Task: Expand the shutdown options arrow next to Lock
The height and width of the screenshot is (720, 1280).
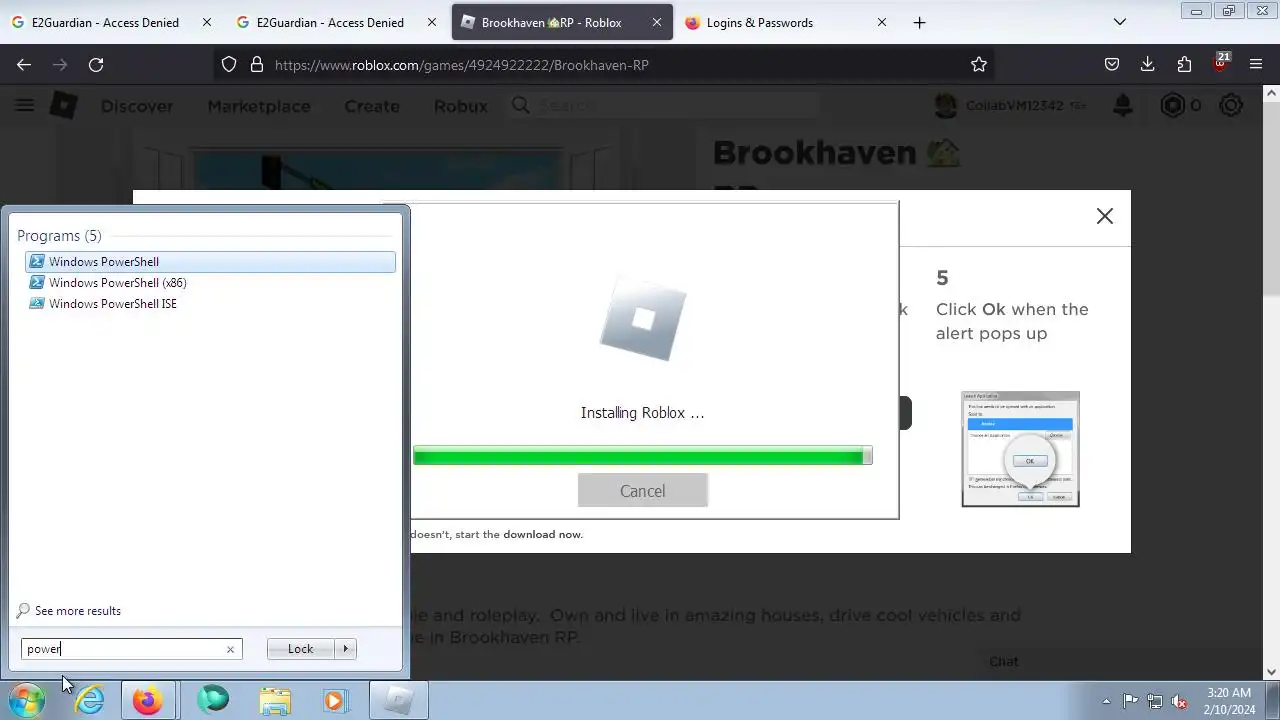Action: click(x=346, y=649)
